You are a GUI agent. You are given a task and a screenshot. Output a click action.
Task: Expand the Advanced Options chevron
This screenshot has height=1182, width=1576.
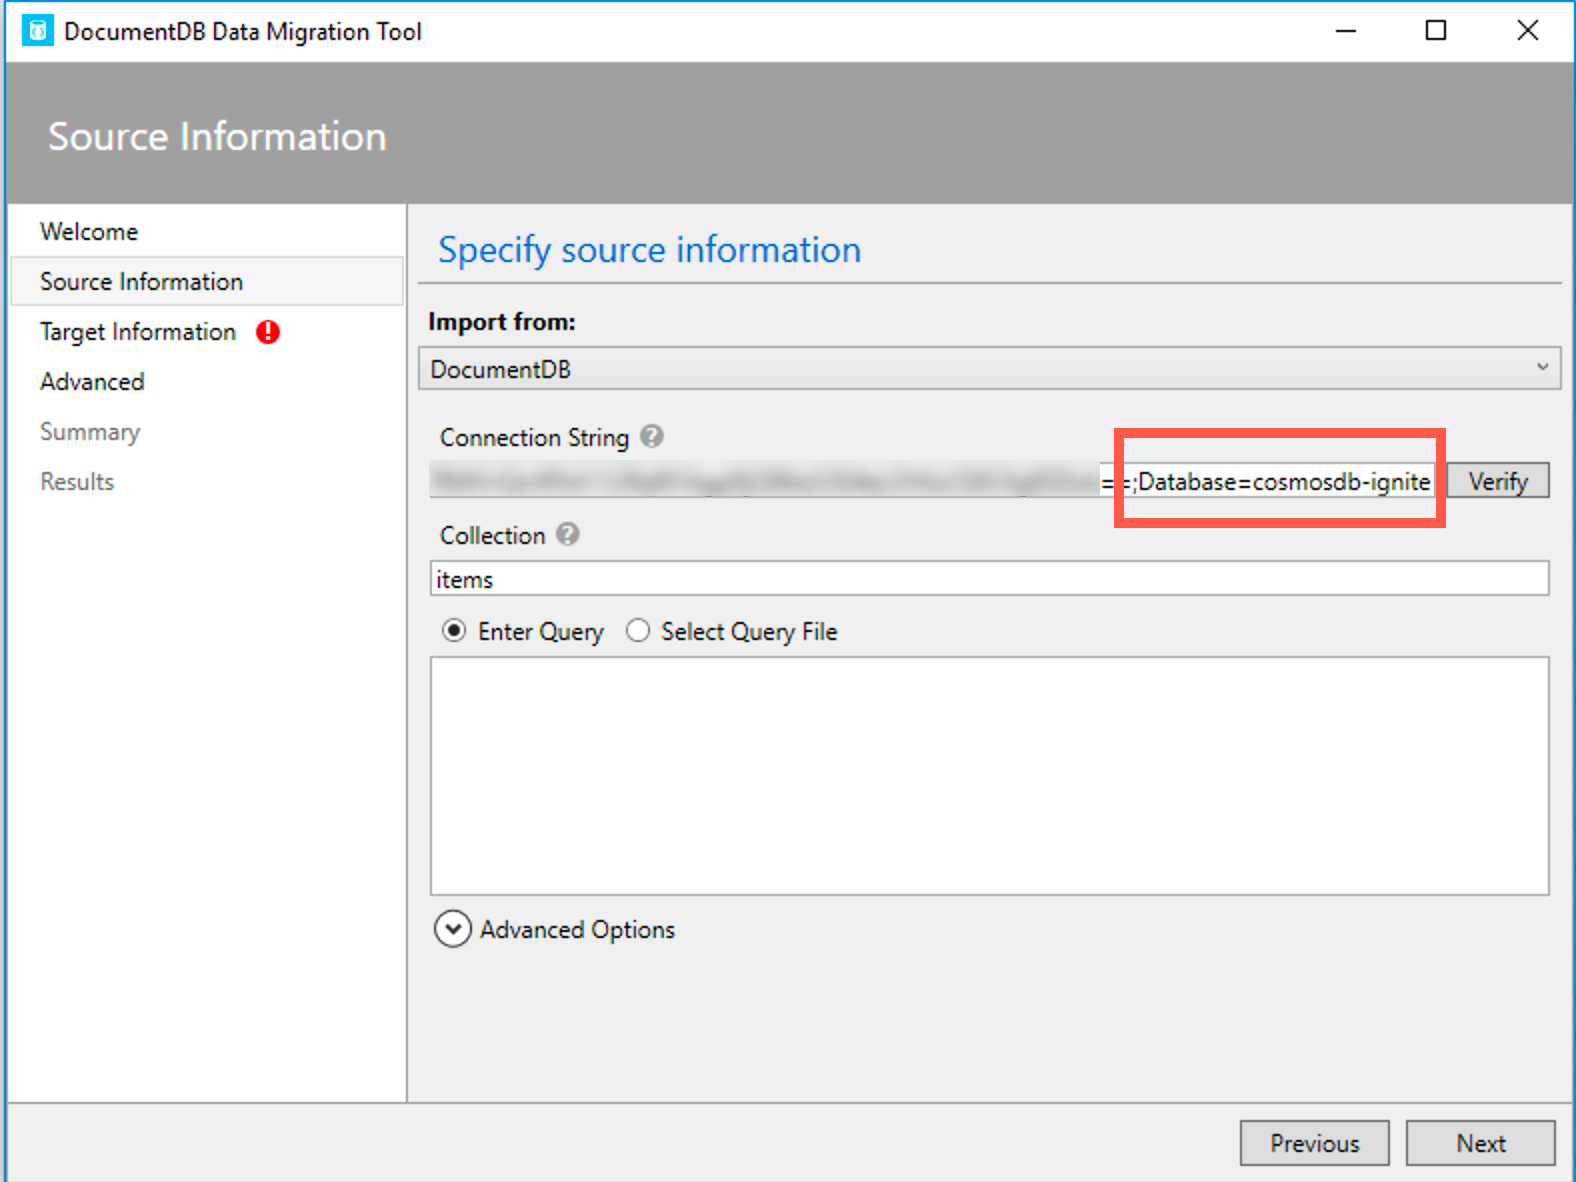click(453, 929)
